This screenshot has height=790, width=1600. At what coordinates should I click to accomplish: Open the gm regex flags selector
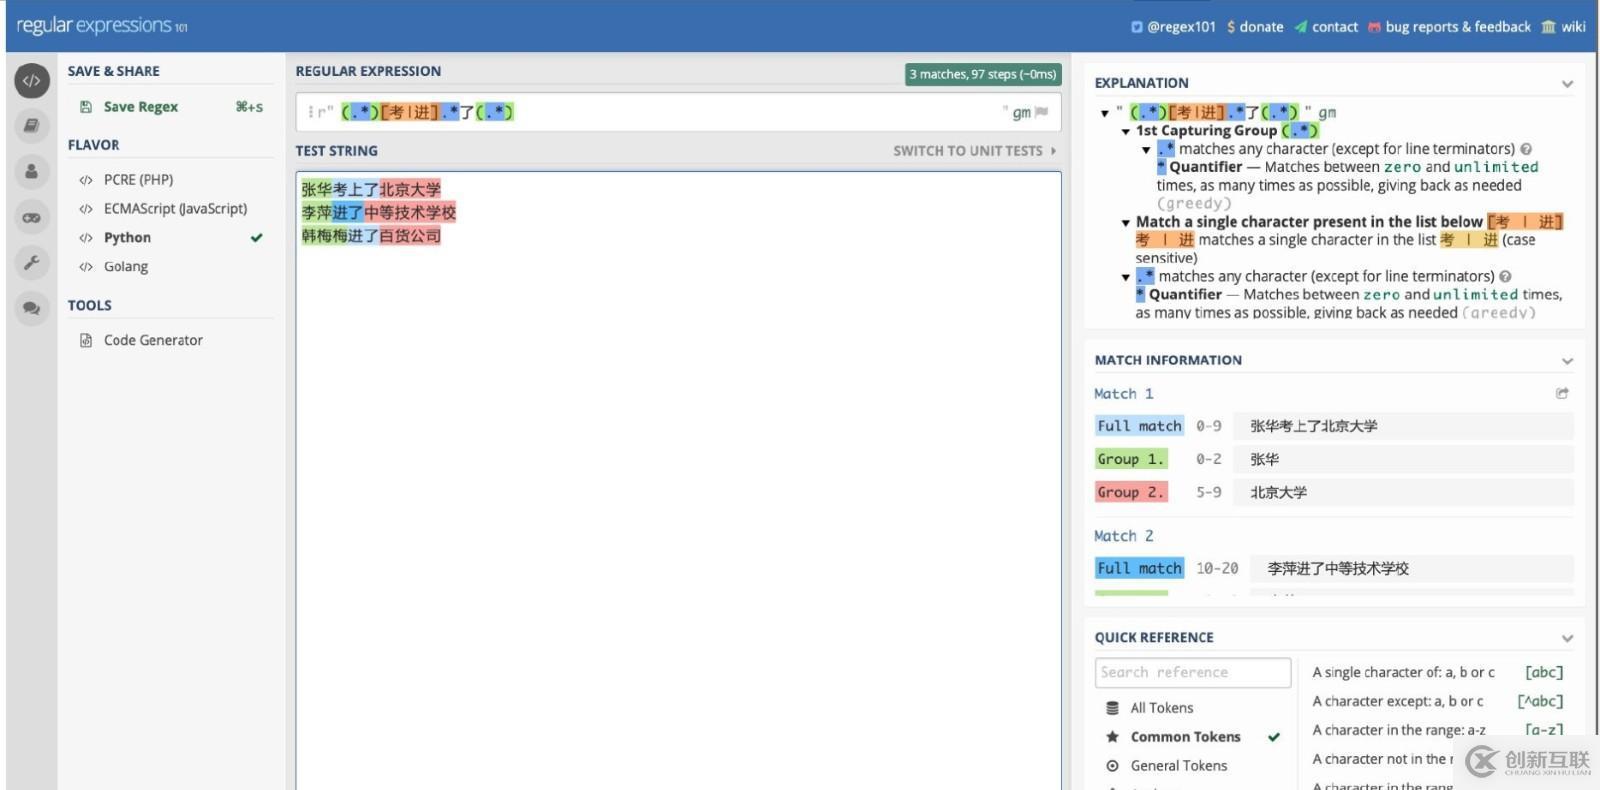point(1030,112)
